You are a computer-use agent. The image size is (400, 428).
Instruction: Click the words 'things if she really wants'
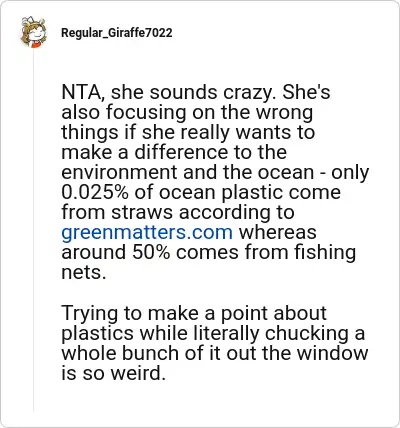point(176,132)
